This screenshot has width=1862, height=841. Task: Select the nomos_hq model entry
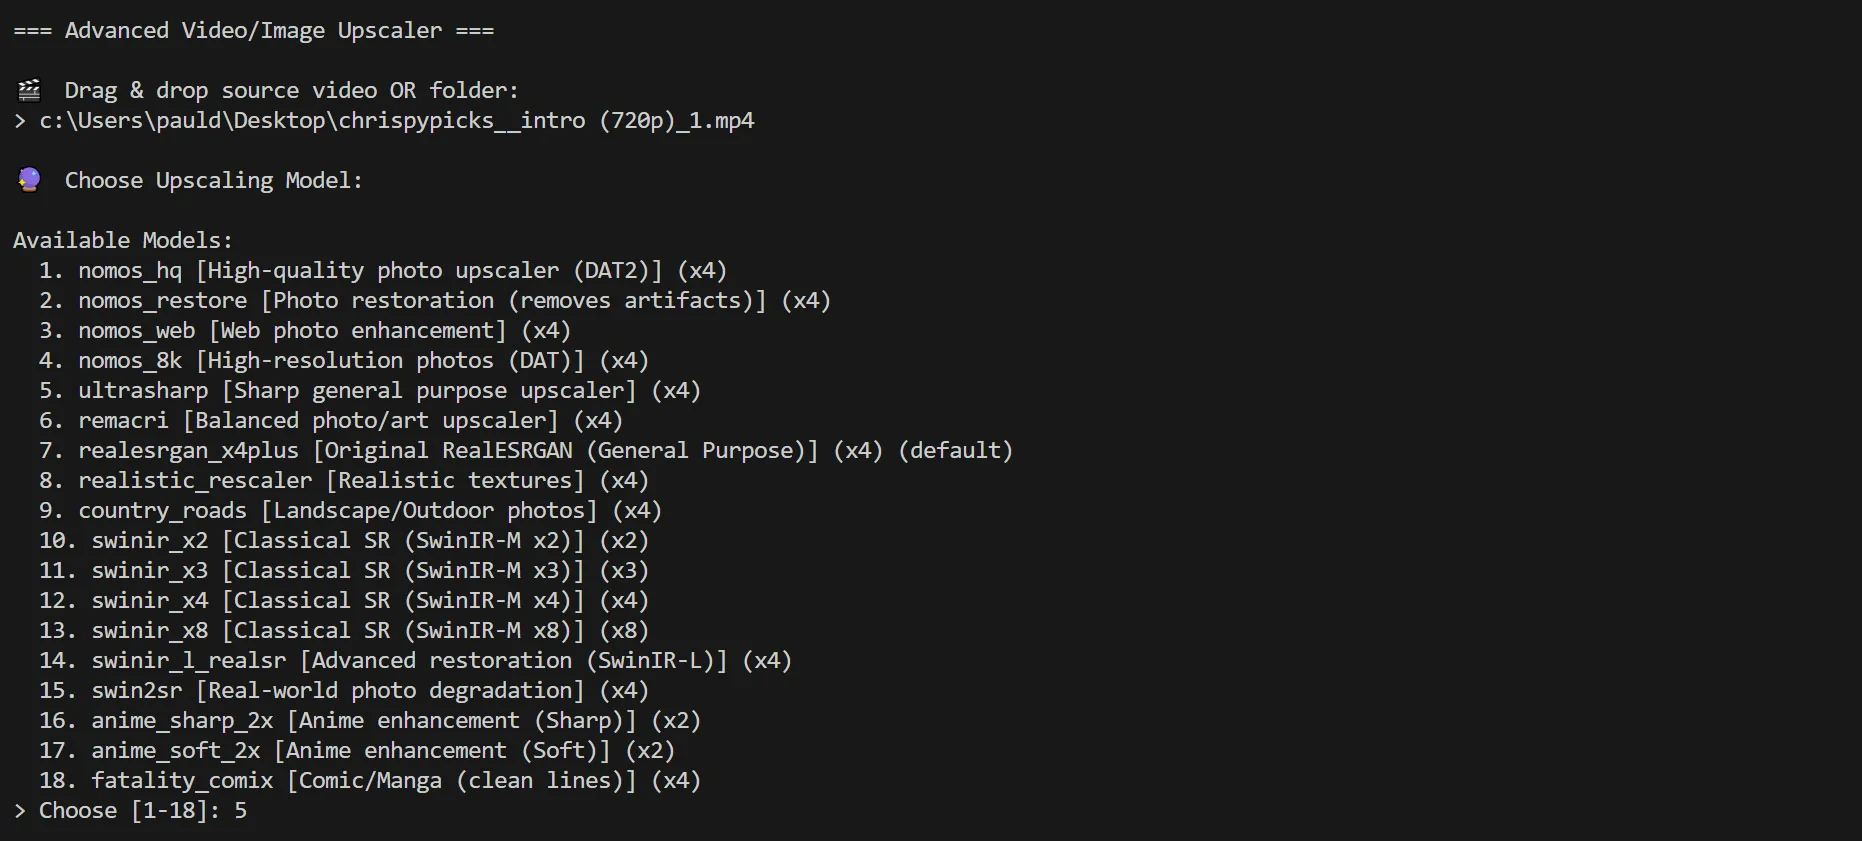pyautogui.click(x=382, y=271)
